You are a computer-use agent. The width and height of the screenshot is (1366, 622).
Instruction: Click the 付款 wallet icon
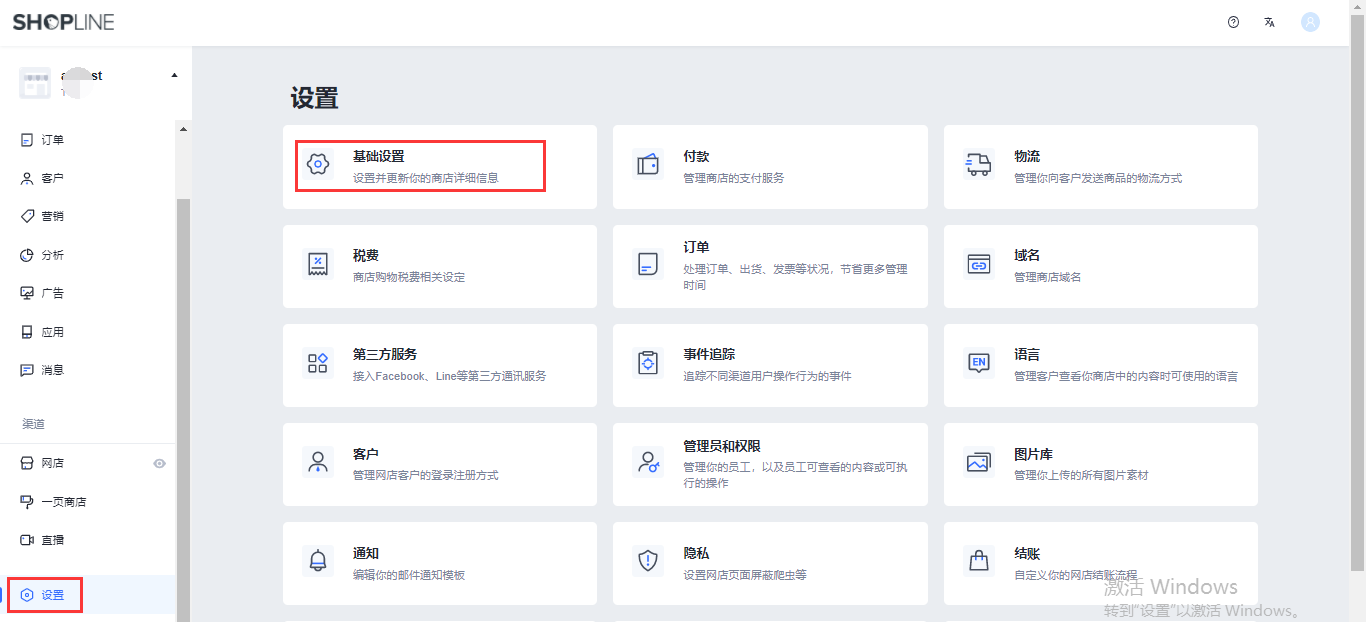(648, 164)
